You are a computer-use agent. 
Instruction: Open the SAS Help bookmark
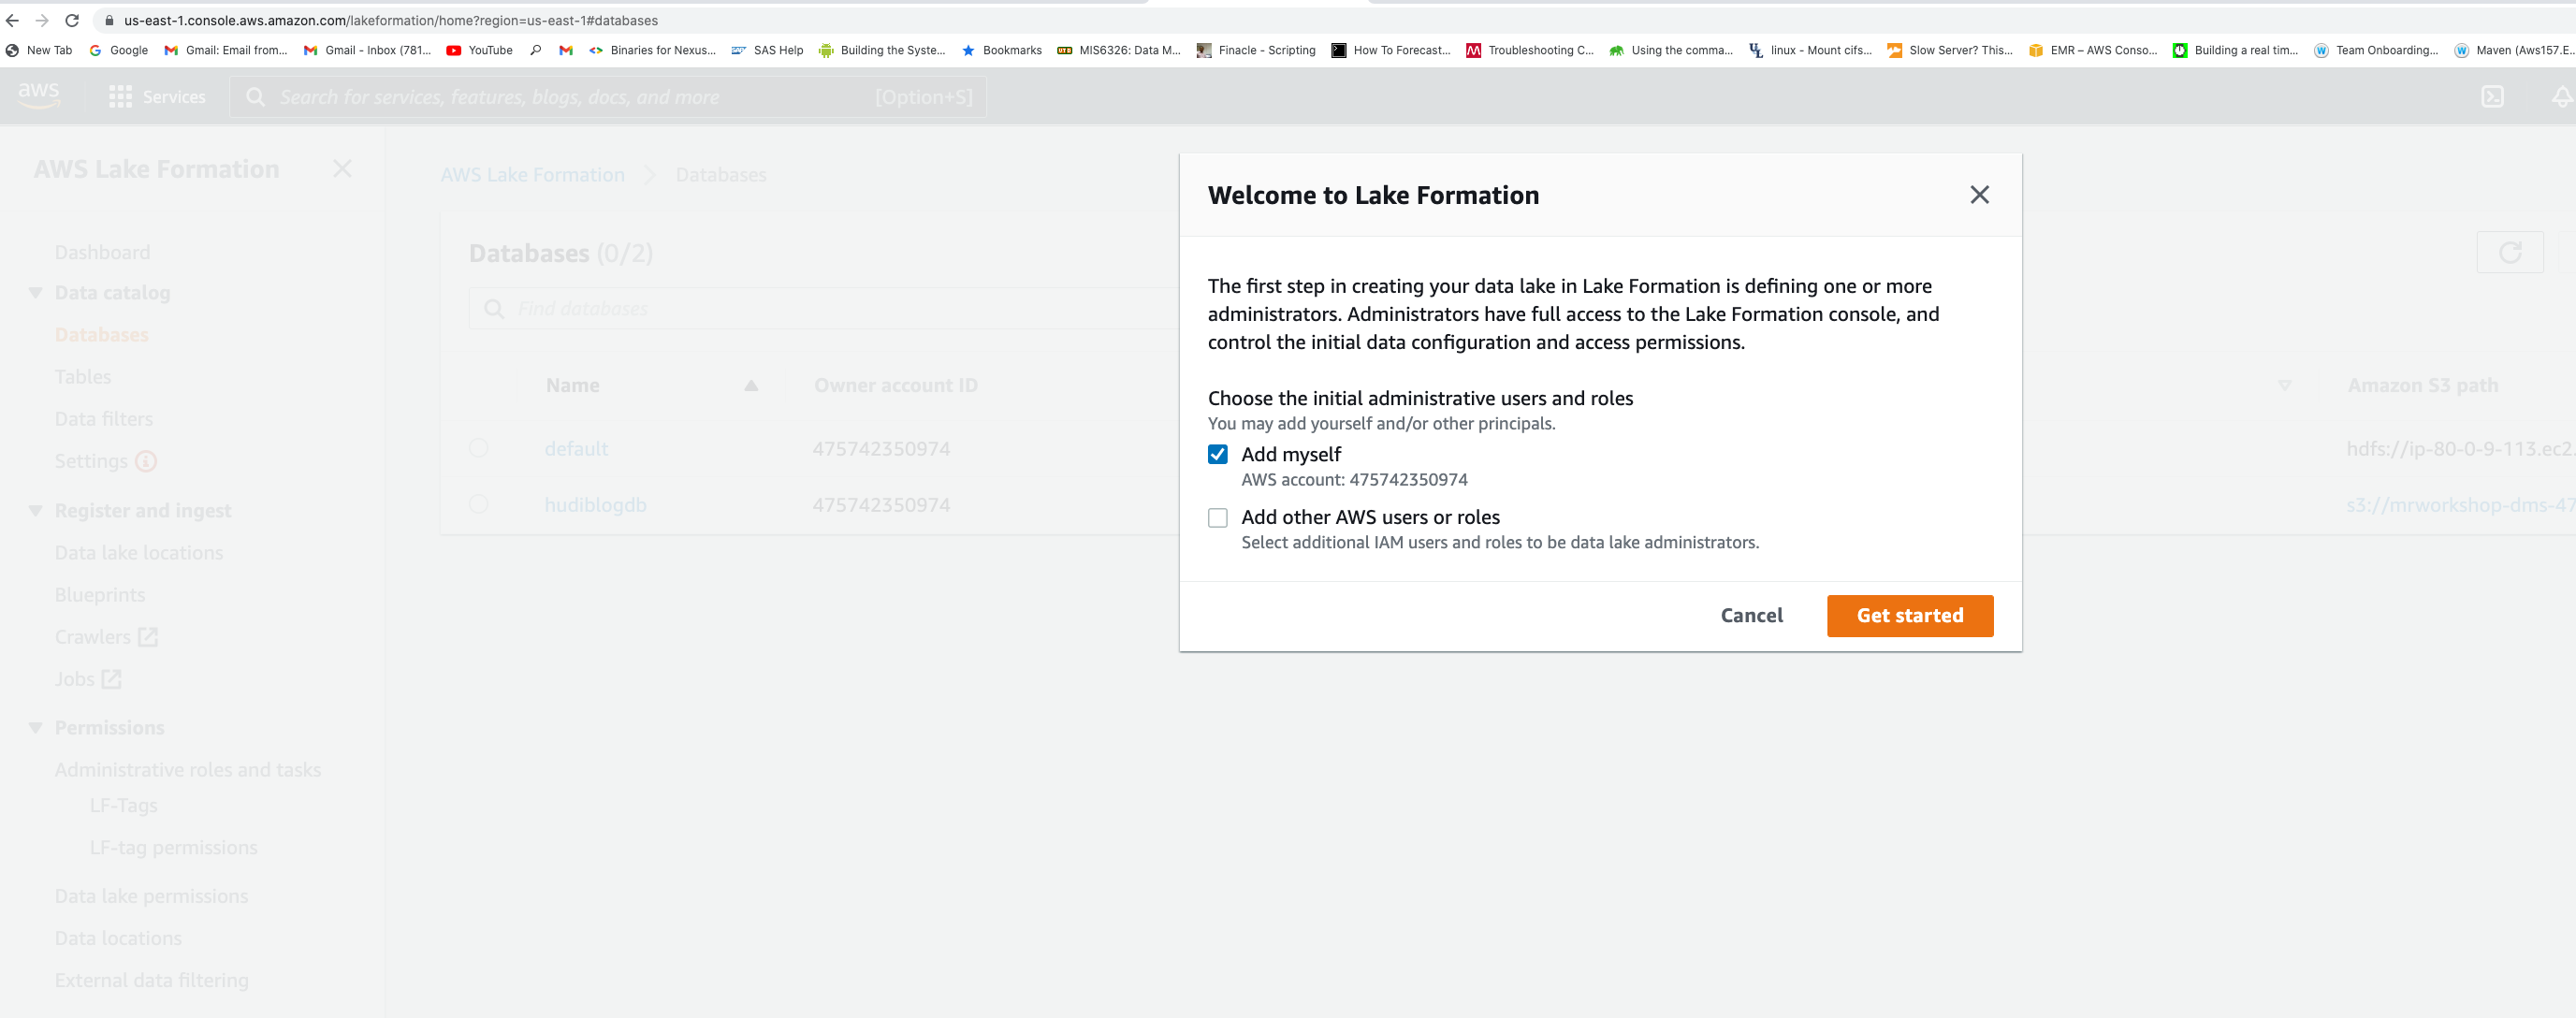coord(767,50)
